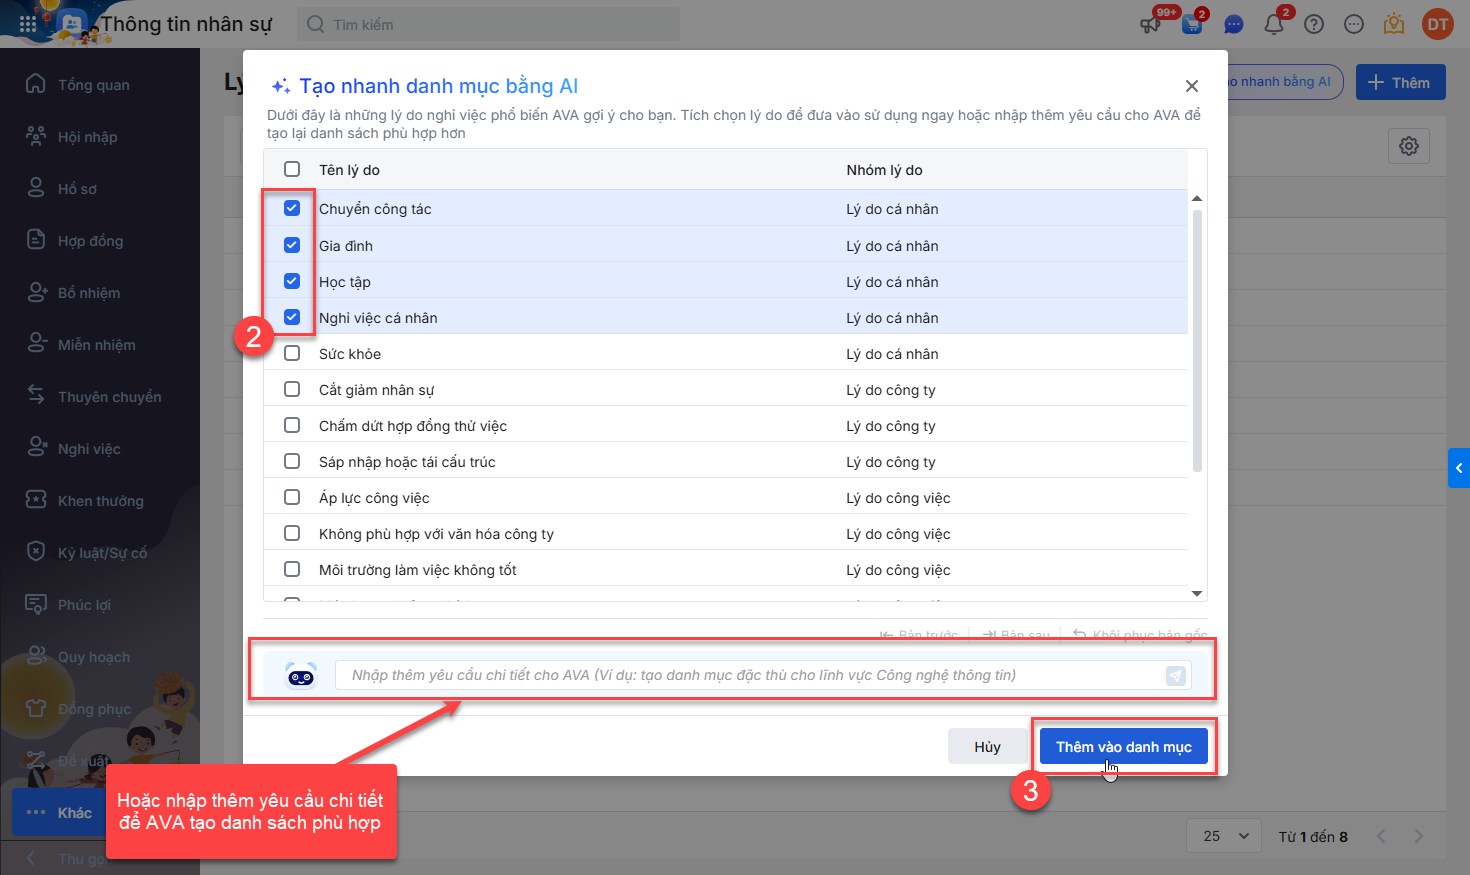Close the AI quick-create dialog
Screen dimensions: 1470x875
(1191, 86)
